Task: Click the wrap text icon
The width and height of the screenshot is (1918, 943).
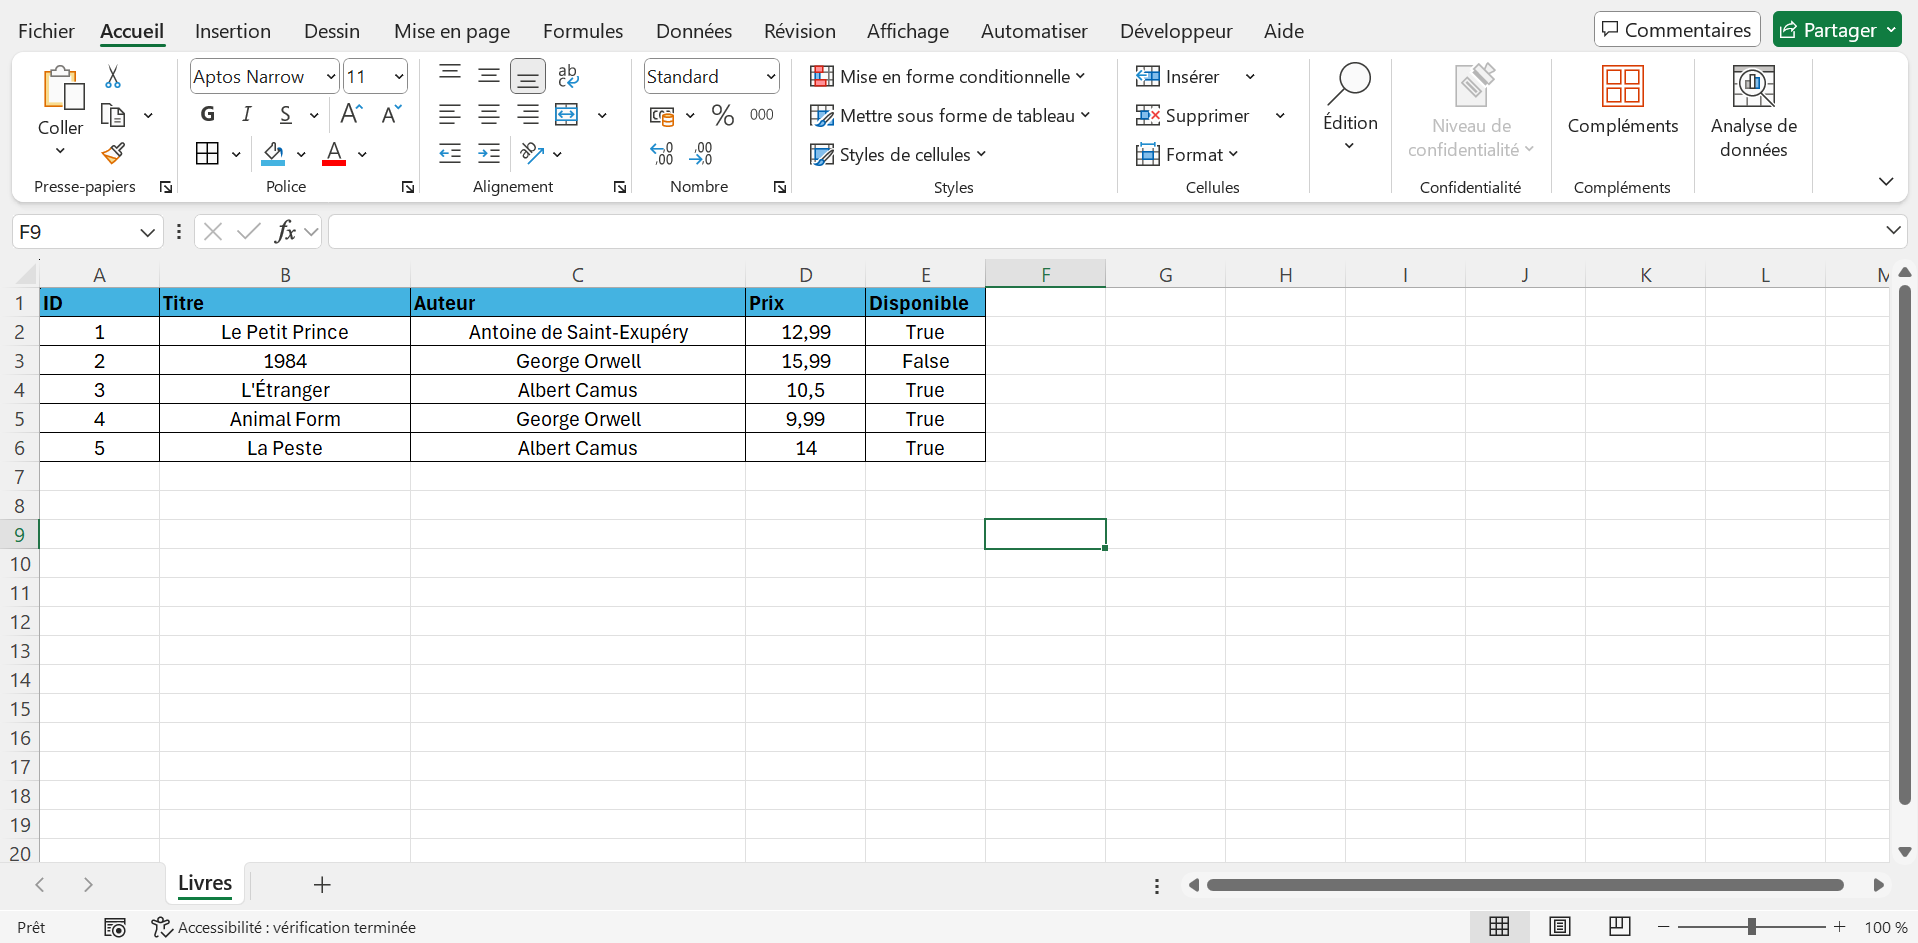Action: [x=568, y=76]
